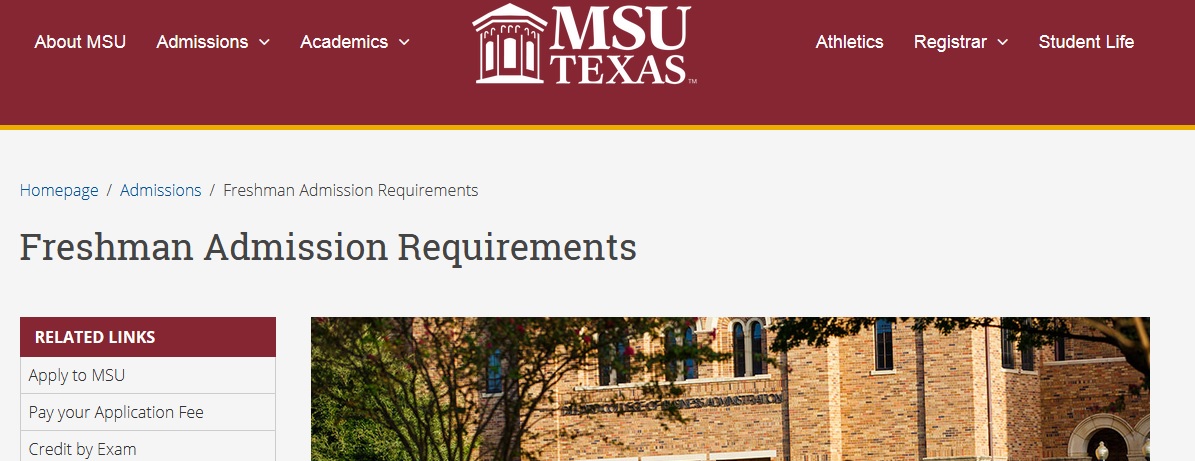Follow the Admissions breadcrumb link
Viewport: 1195px width, 461px height.
point(160,190)
